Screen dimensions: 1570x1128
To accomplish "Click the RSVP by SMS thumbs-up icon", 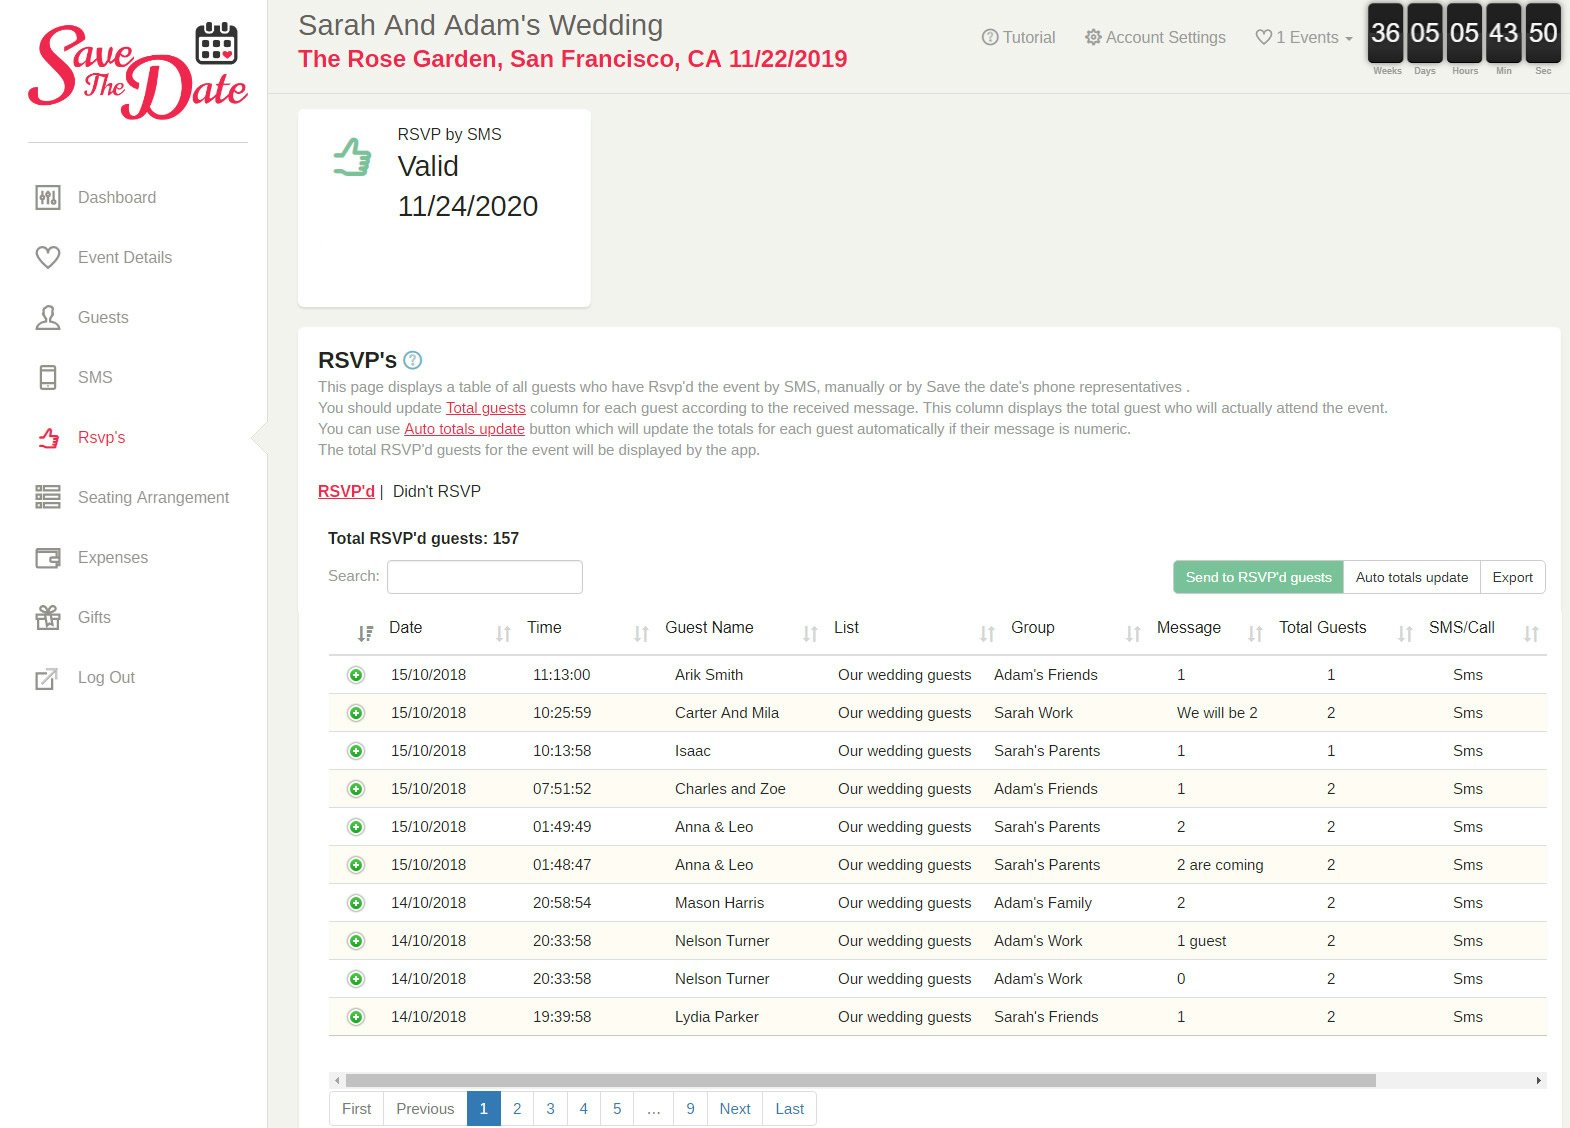I will coord(352,157).
